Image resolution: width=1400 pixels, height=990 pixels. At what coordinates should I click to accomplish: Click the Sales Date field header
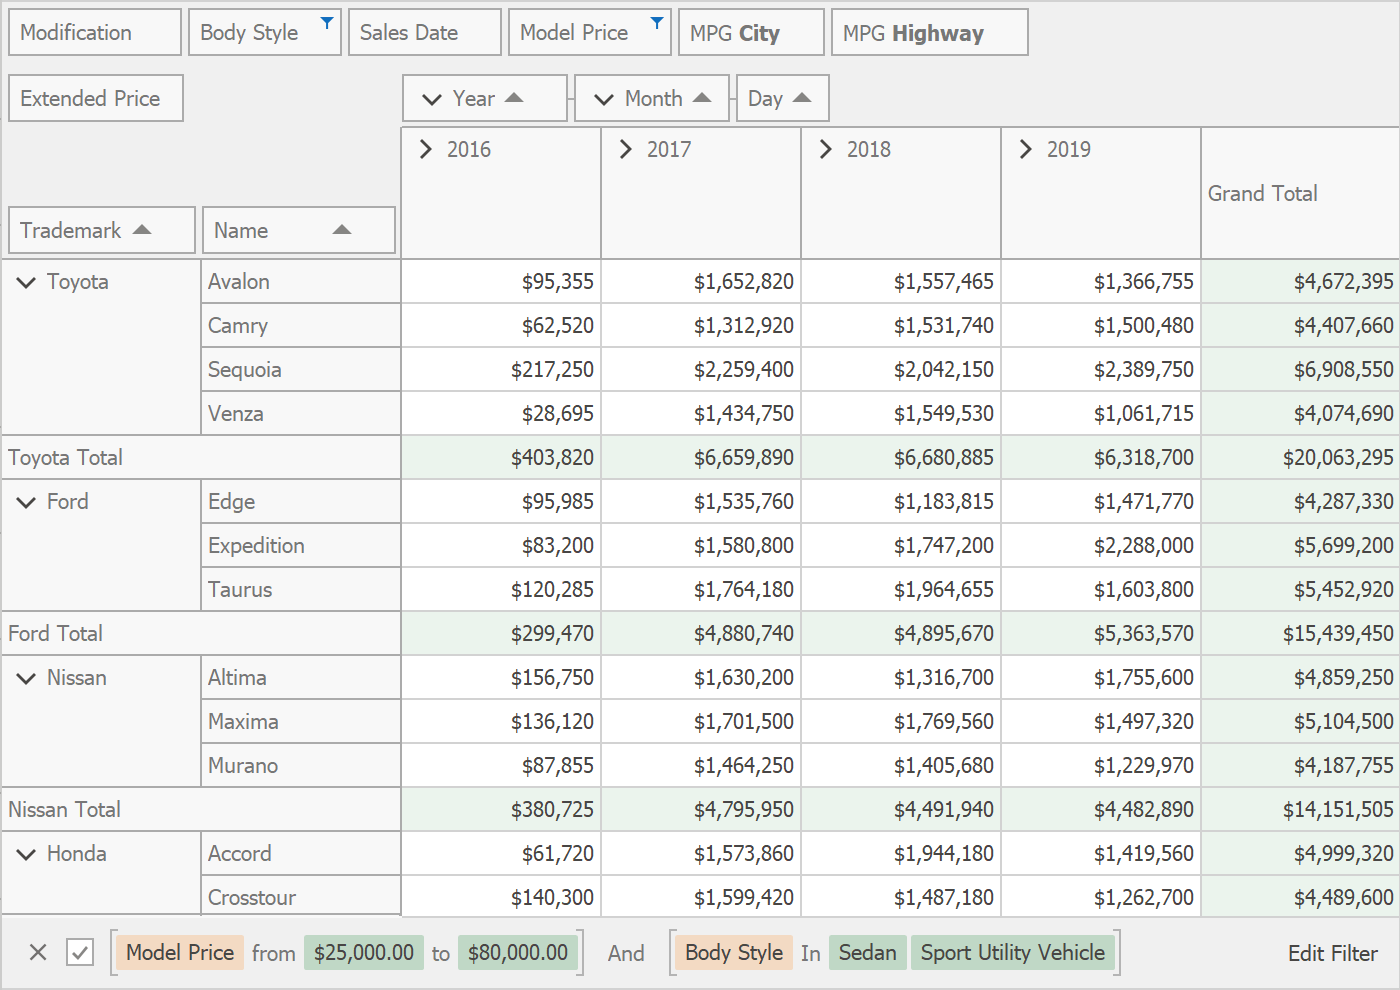425,32
